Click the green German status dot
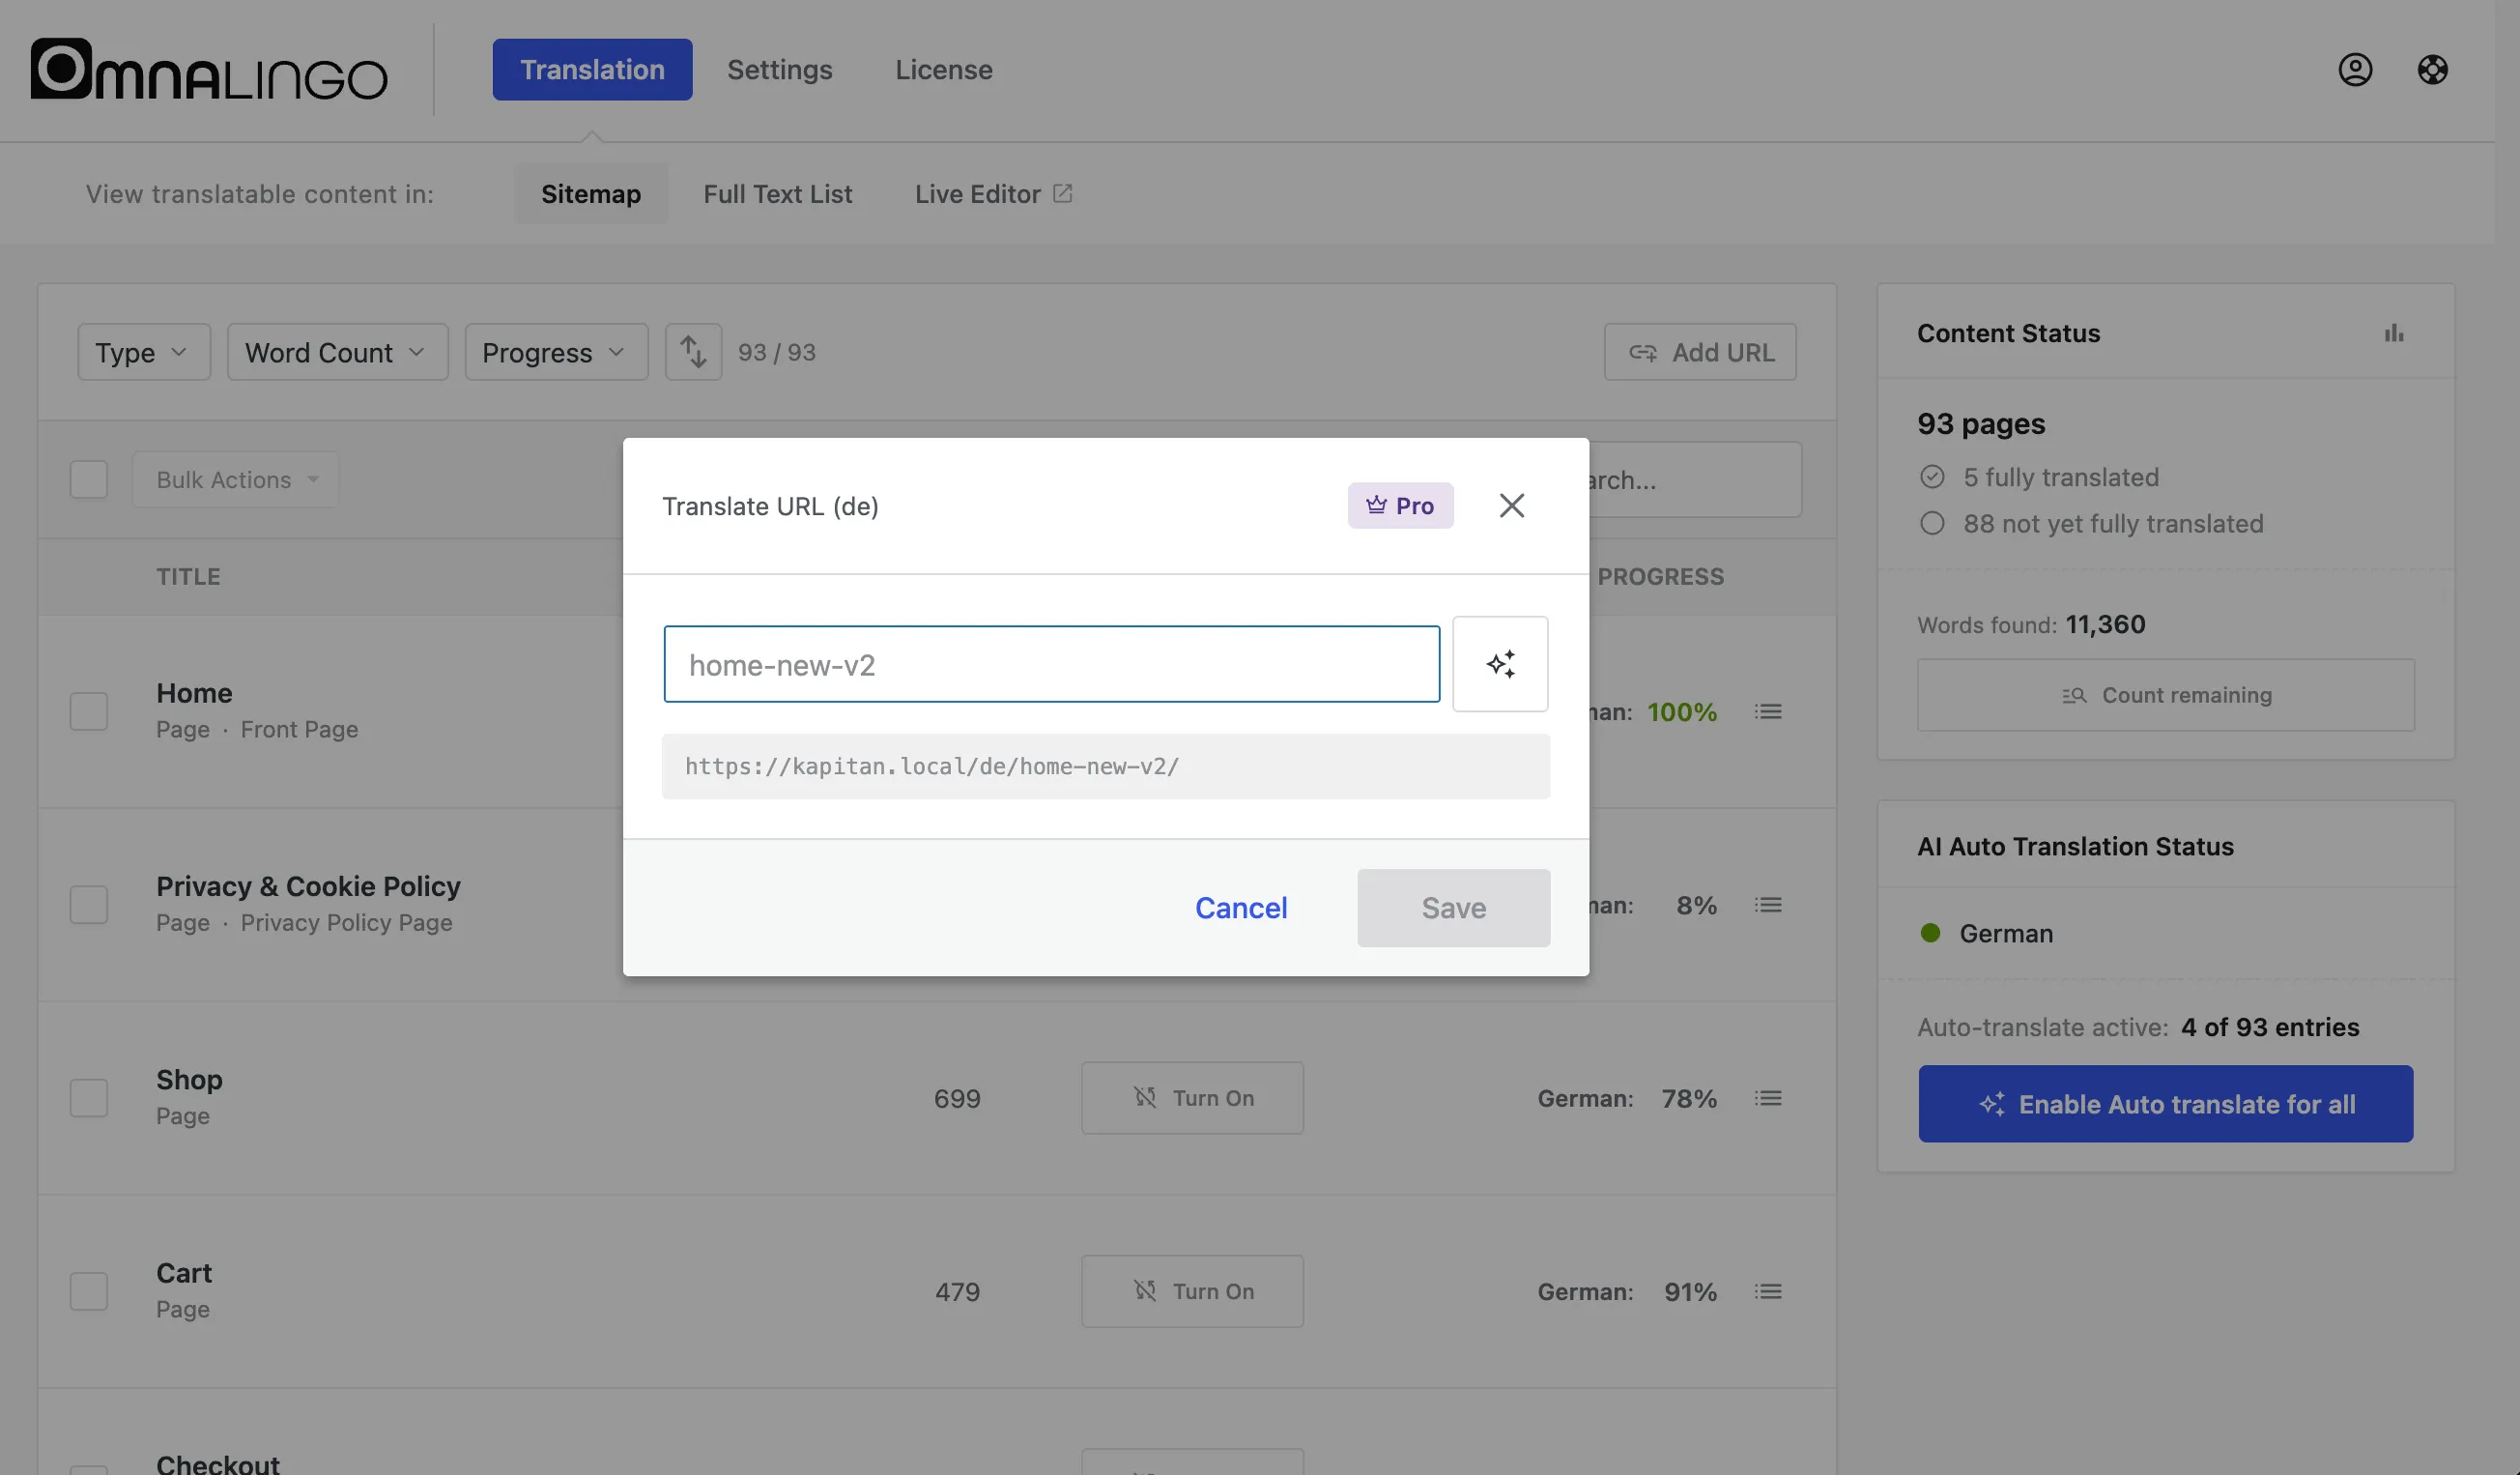This screenshot has height=1475, width=2520. click(x=1930, y=933)
